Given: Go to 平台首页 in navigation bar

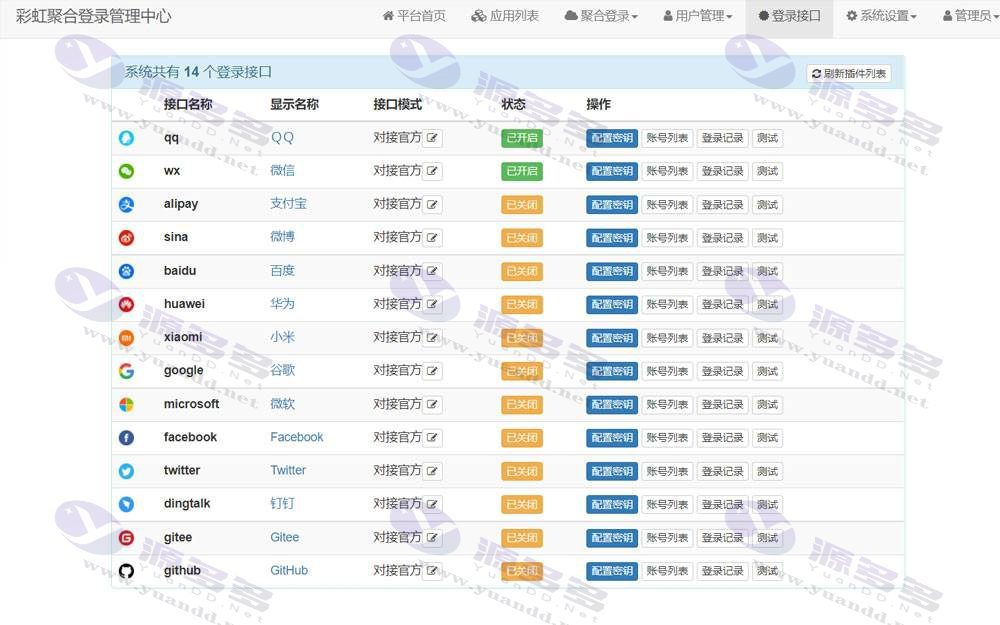Looking at the screenshot, I should click(414, 16).
